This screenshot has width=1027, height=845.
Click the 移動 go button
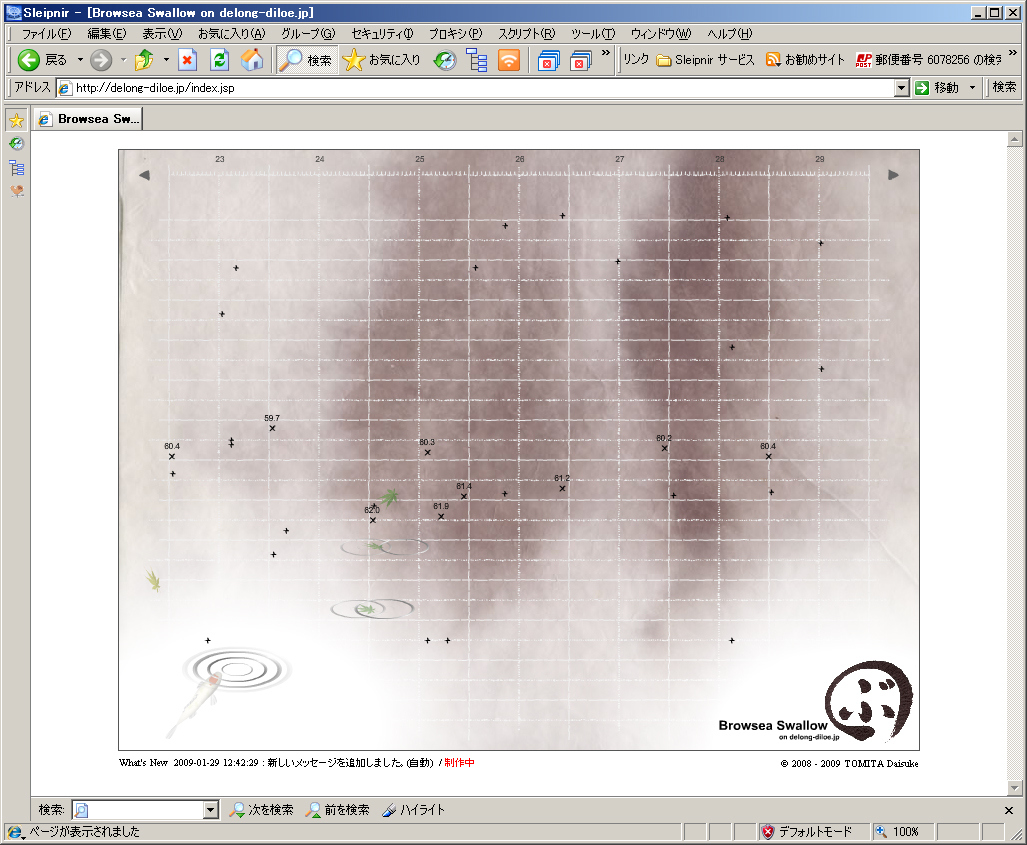point(937,88)
